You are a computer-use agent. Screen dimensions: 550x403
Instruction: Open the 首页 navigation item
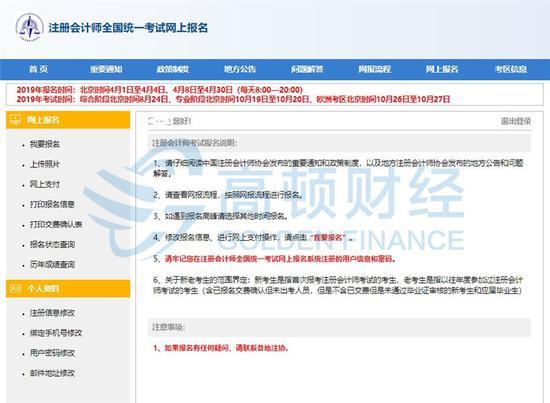pyautogui.click(x=38, y=69)
